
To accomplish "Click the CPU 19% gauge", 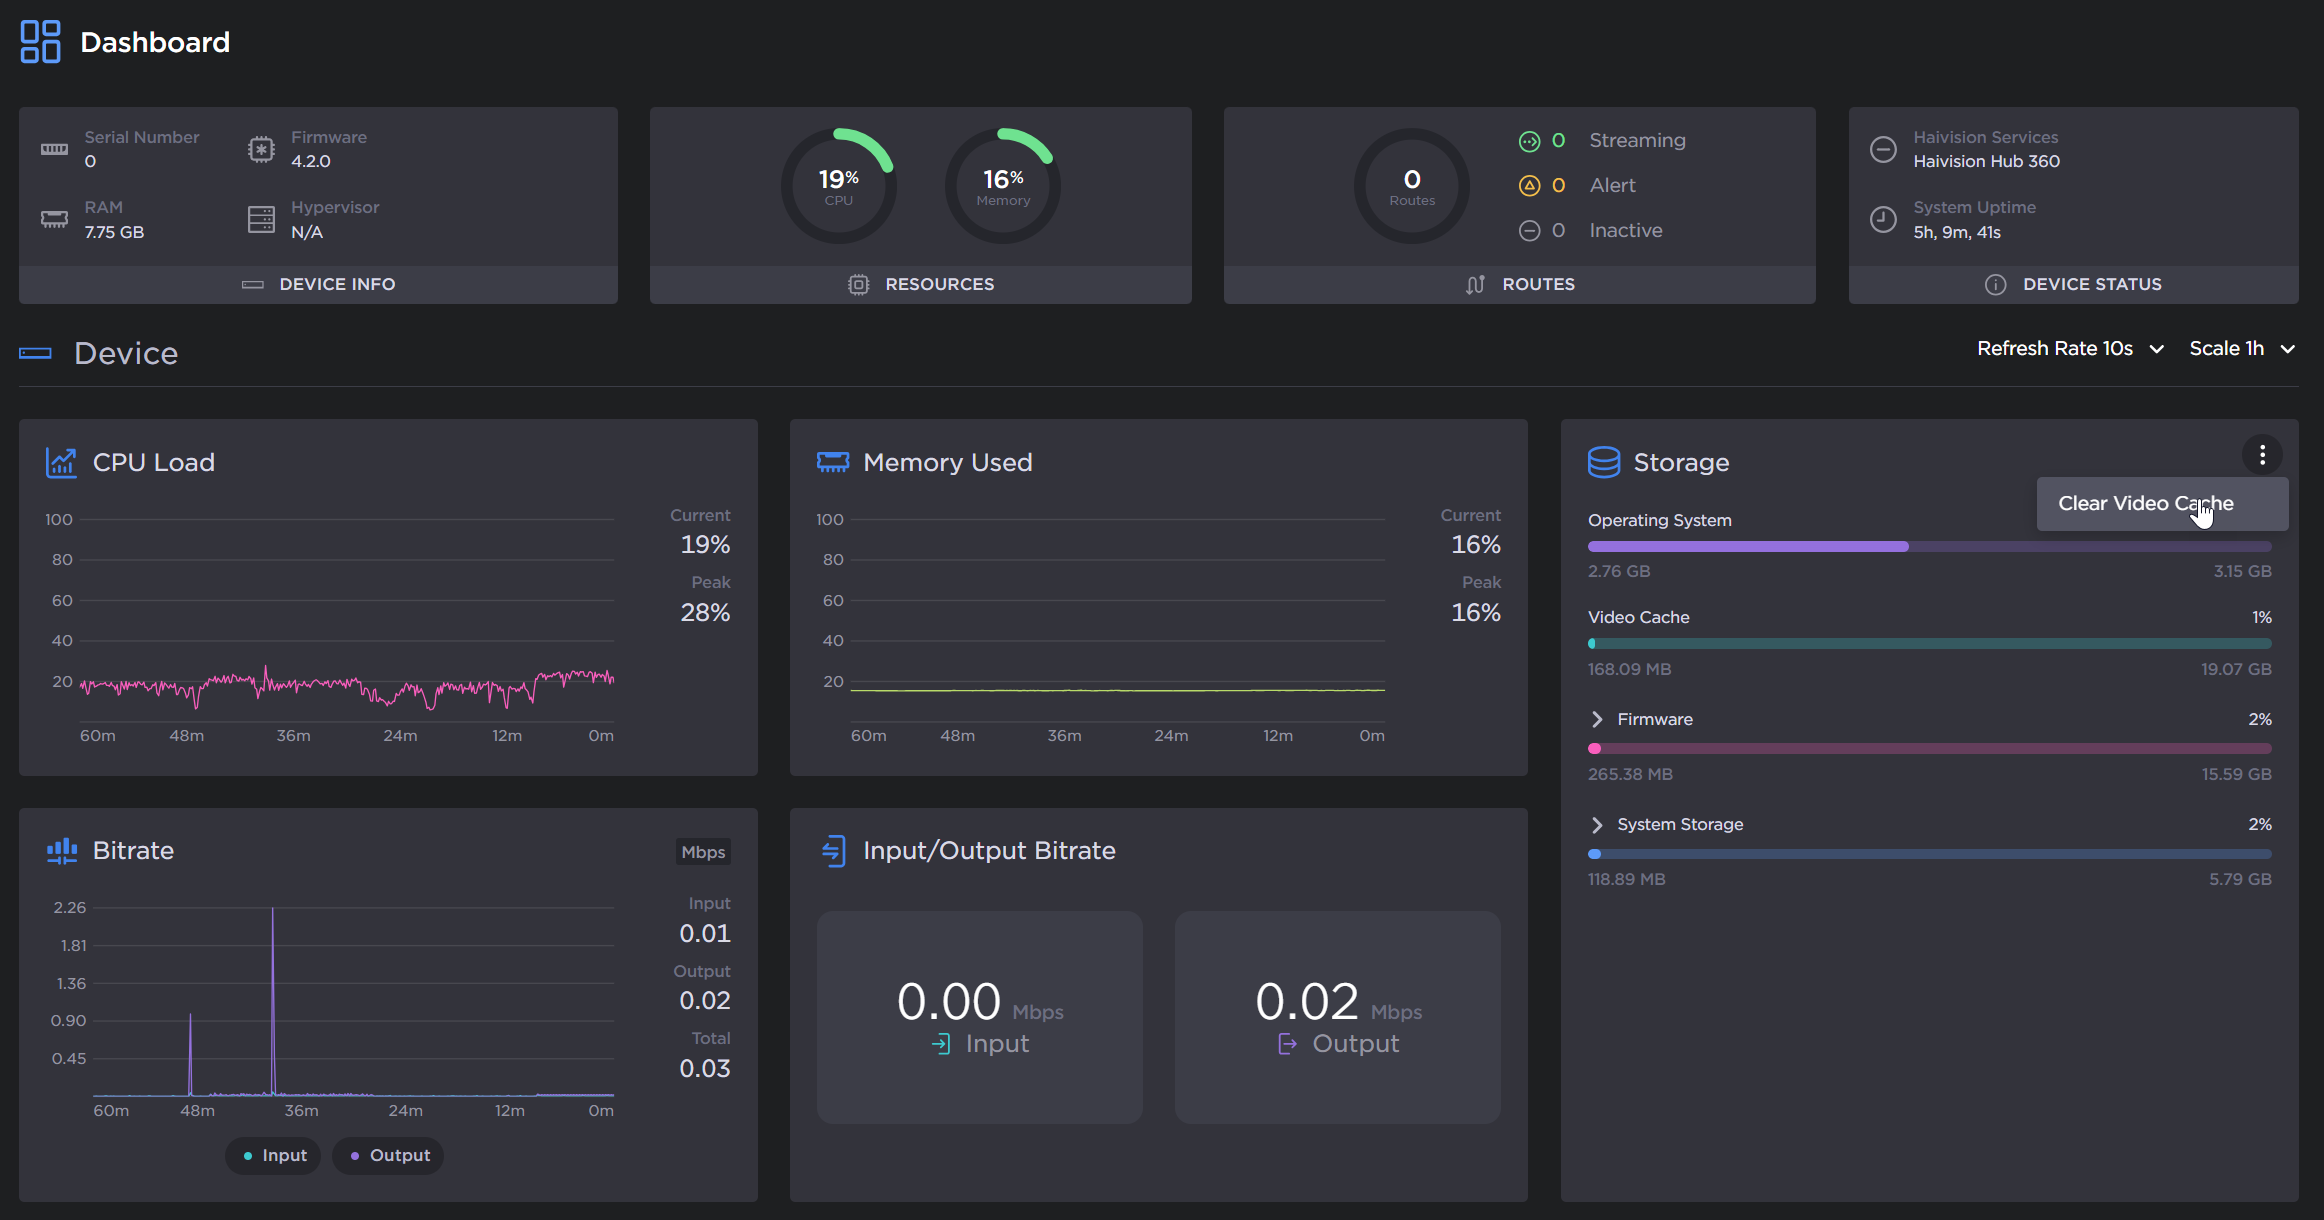I will (x=838, y=186).
